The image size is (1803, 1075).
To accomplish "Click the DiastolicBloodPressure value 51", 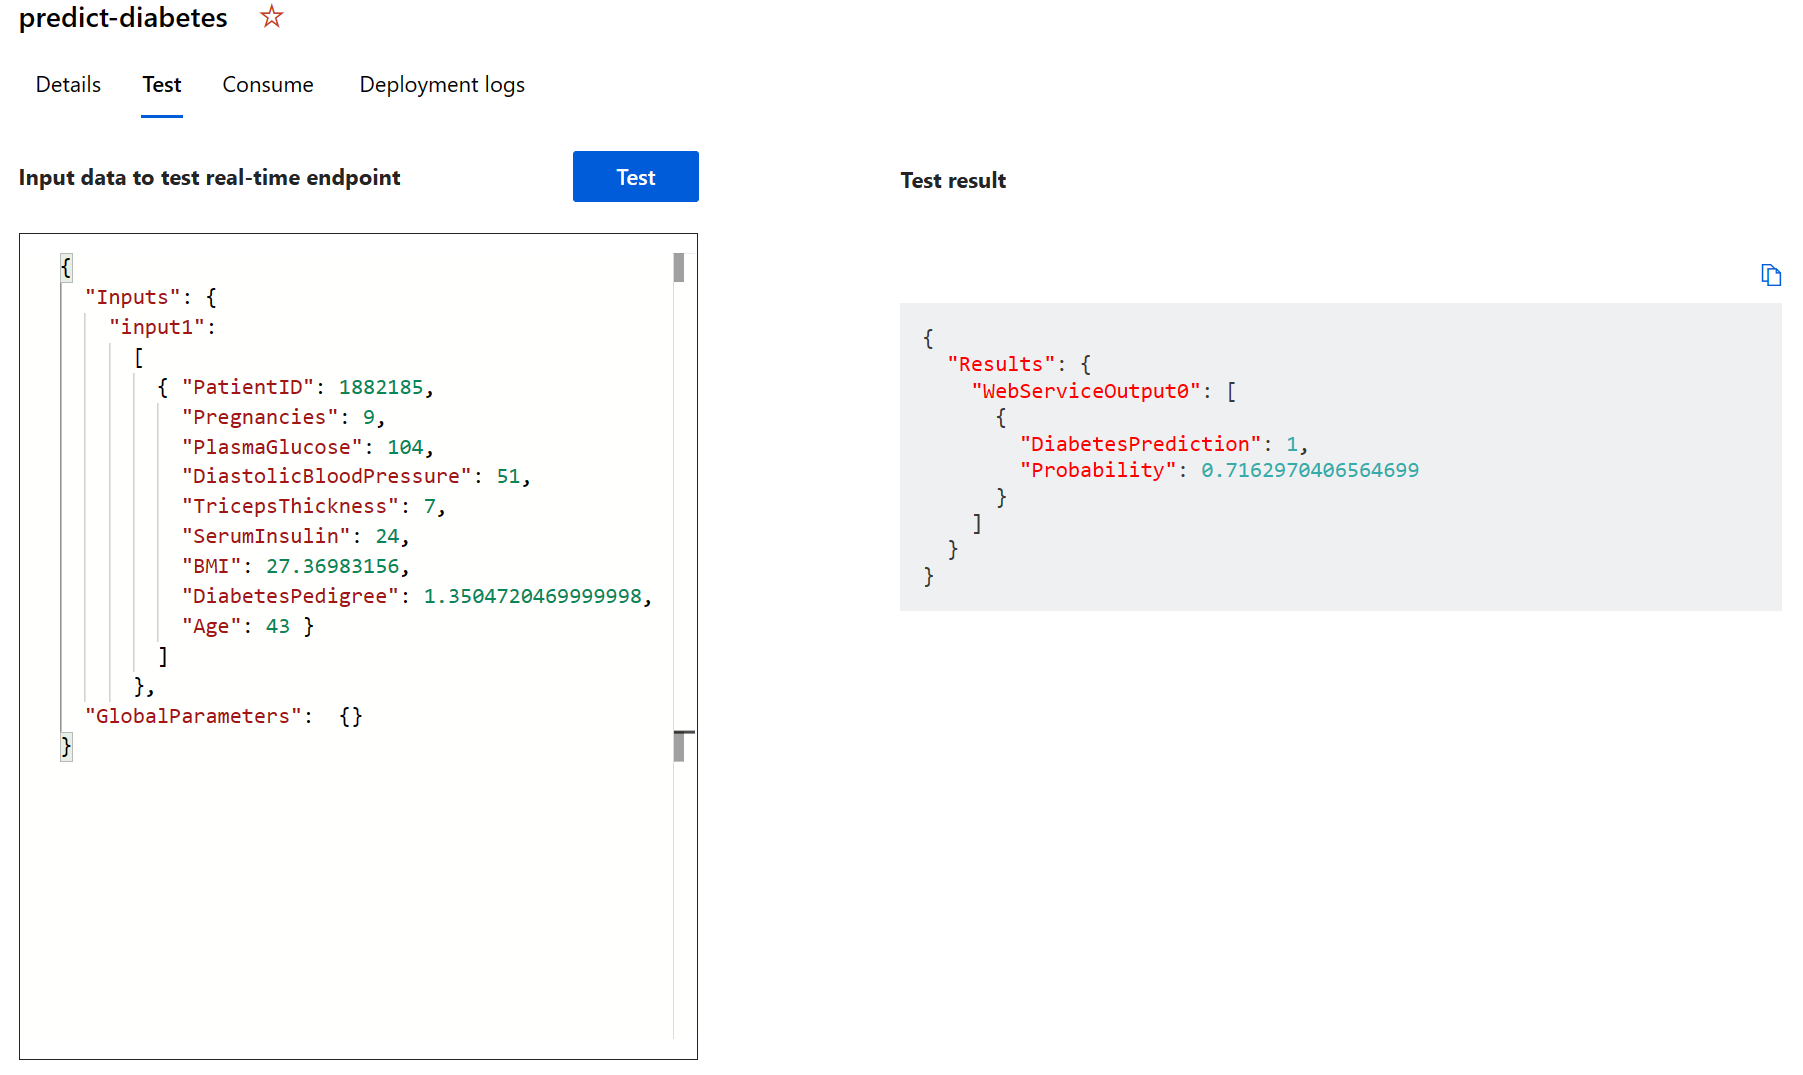I will 508,476.
